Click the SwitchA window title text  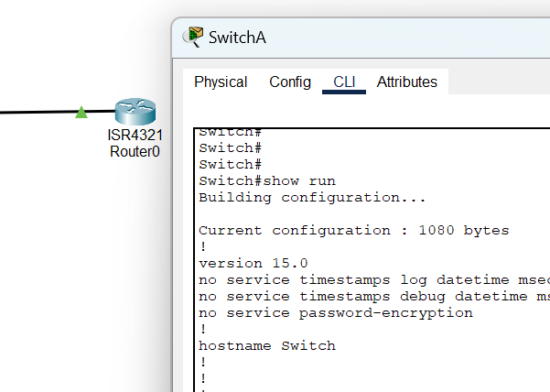pyautogui.click(x=237, y=38)
